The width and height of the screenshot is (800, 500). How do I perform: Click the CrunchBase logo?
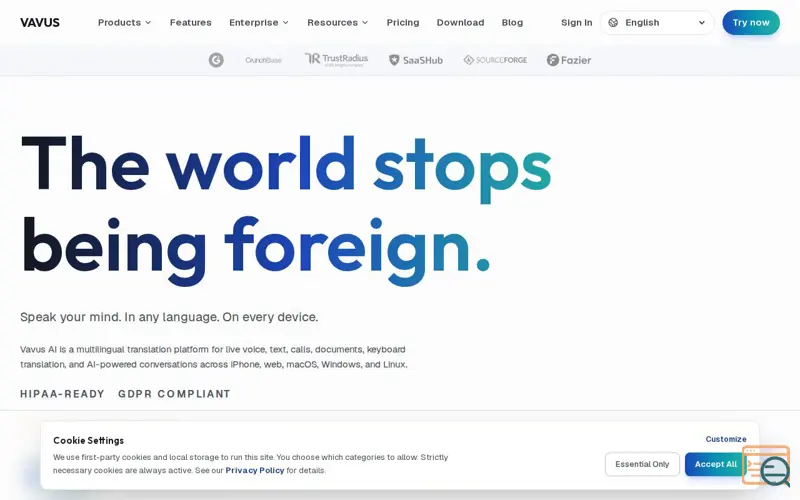point(263,60)
